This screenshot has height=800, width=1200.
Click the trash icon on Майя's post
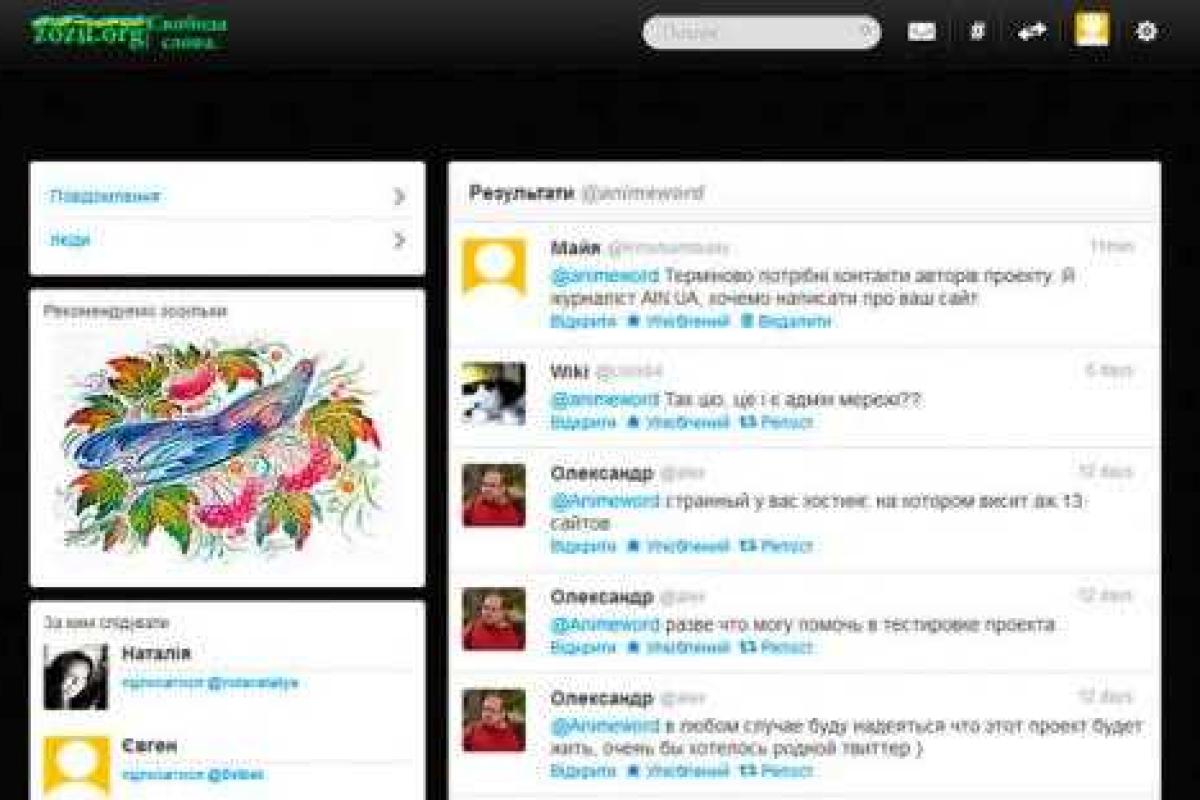746,321
